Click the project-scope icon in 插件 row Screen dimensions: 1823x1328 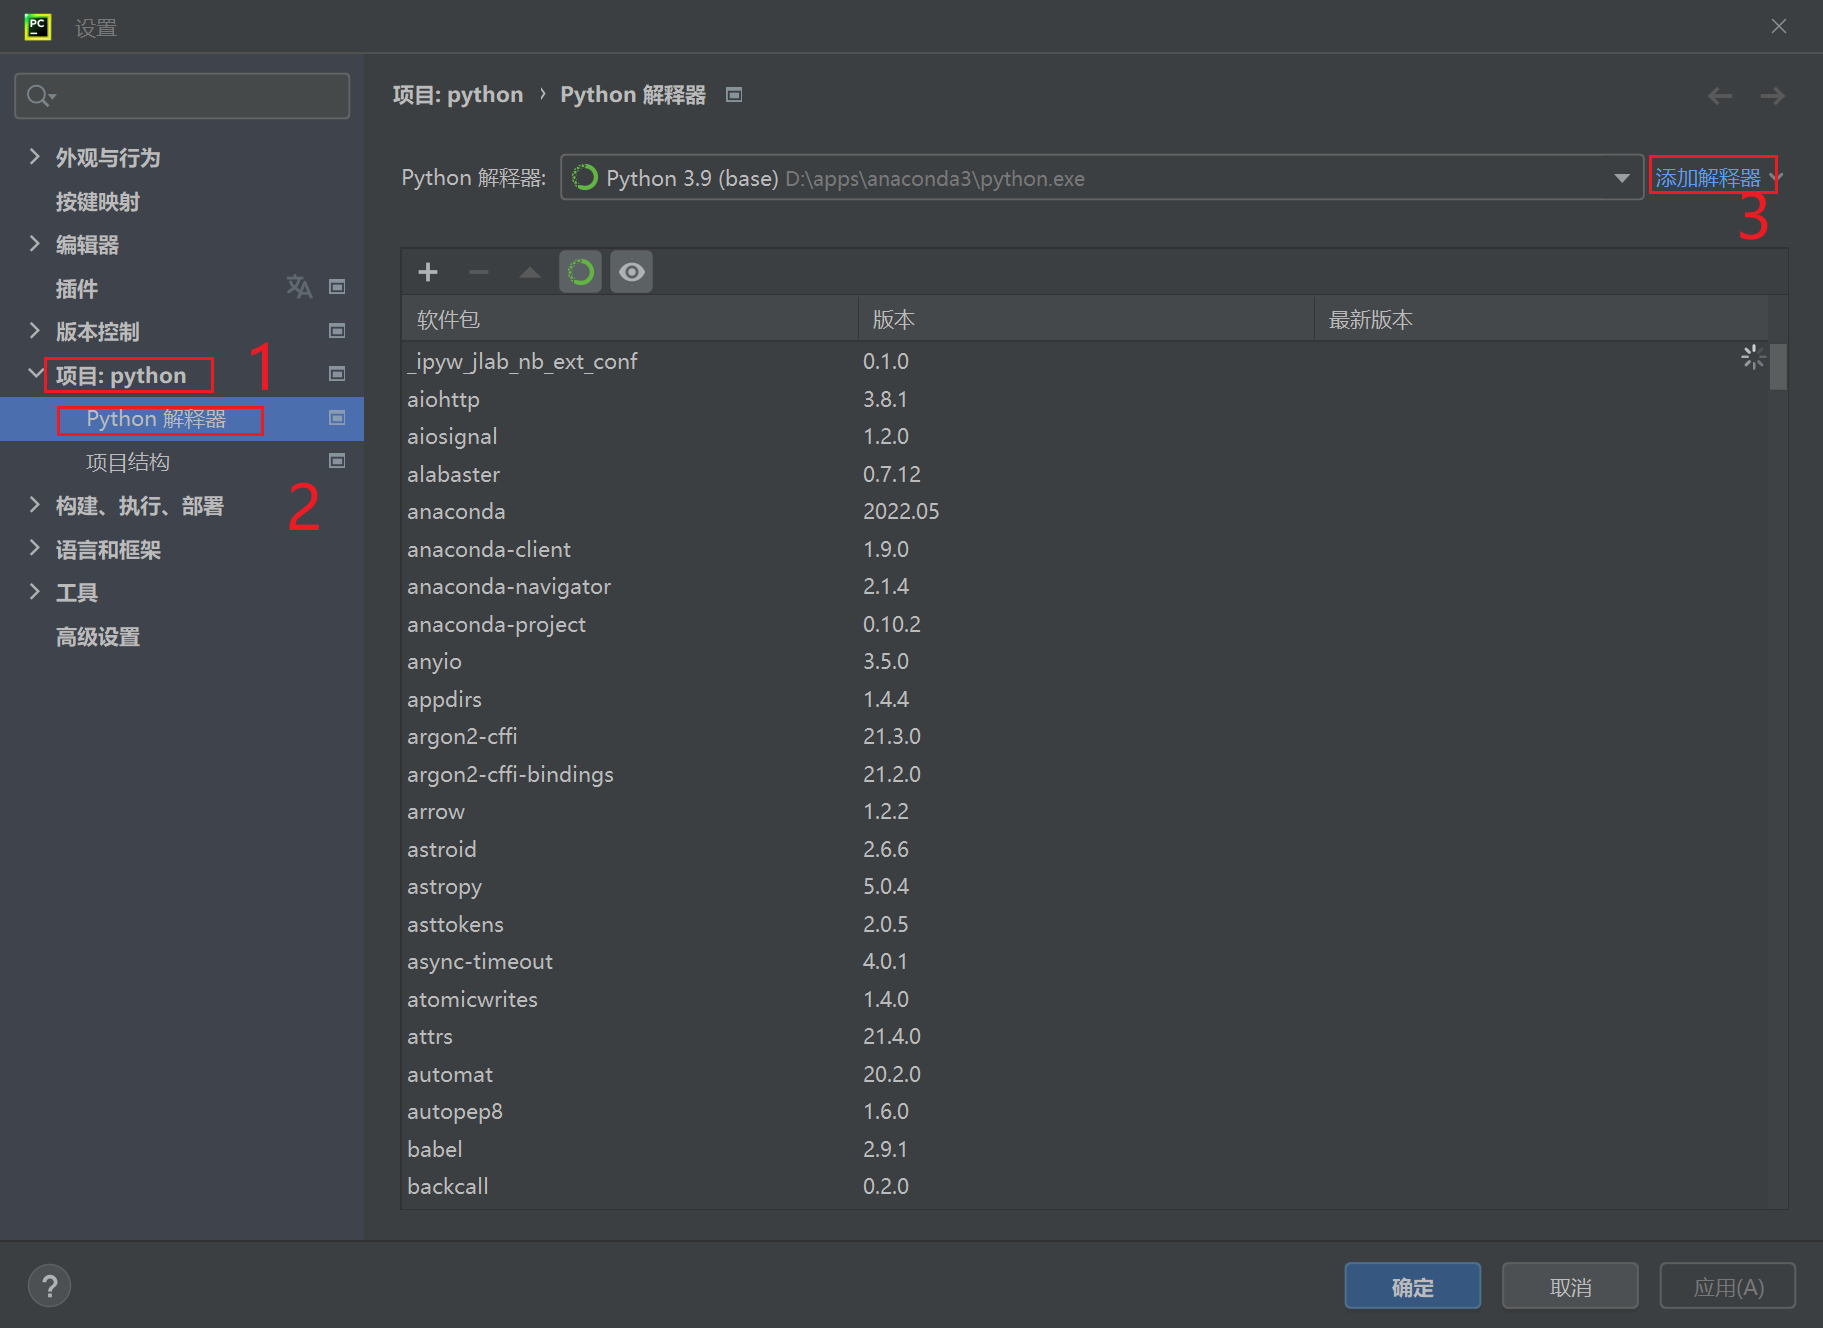(x=337, y=287)
